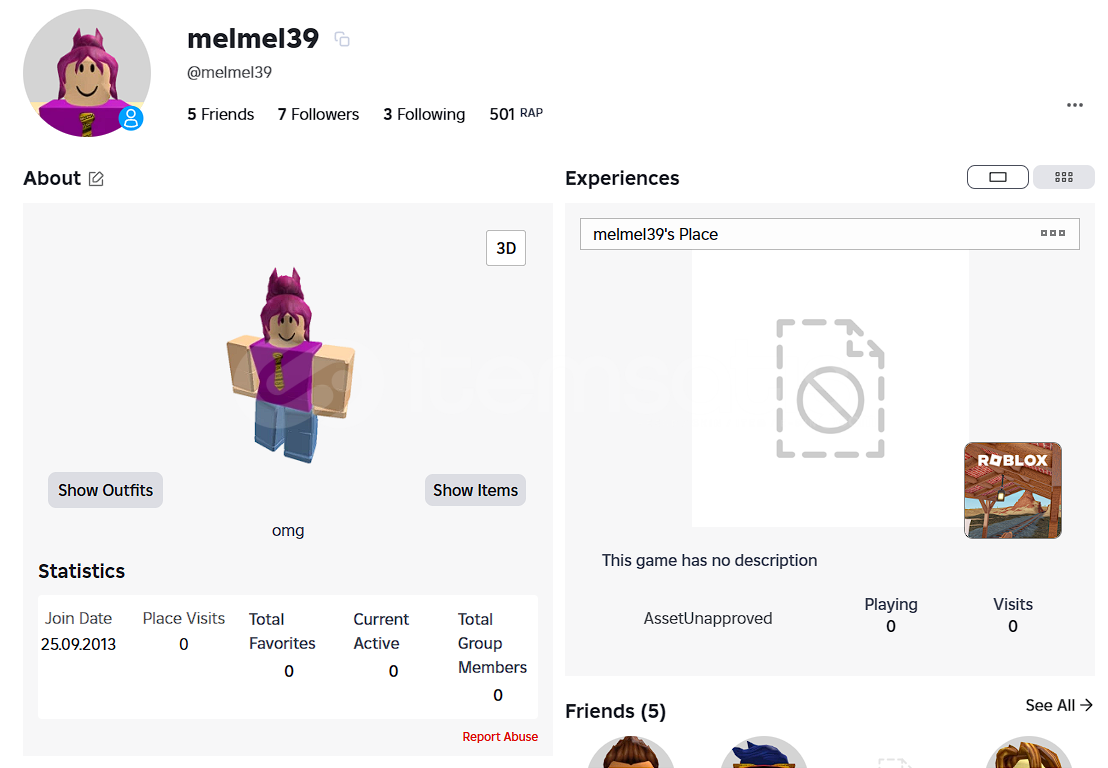Viewport: 1108px width, 768px height.
Task: Report Abuse on this profile
Action: tap(500, 737)
